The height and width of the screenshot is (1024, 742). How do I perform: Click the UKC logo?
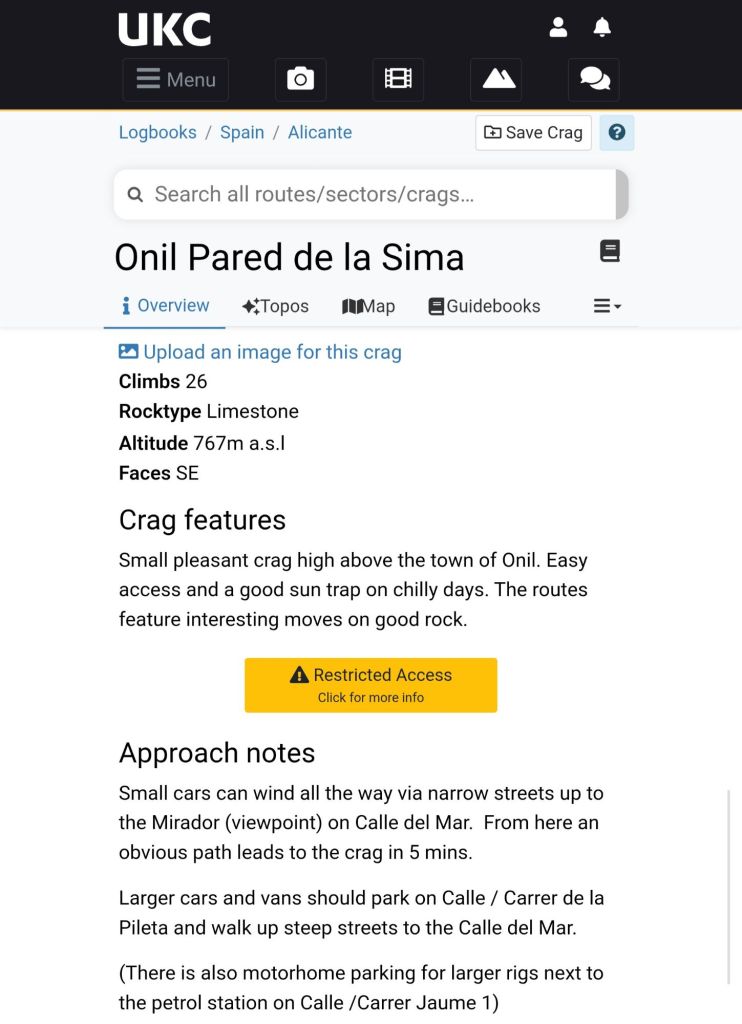tap(165, 30)
